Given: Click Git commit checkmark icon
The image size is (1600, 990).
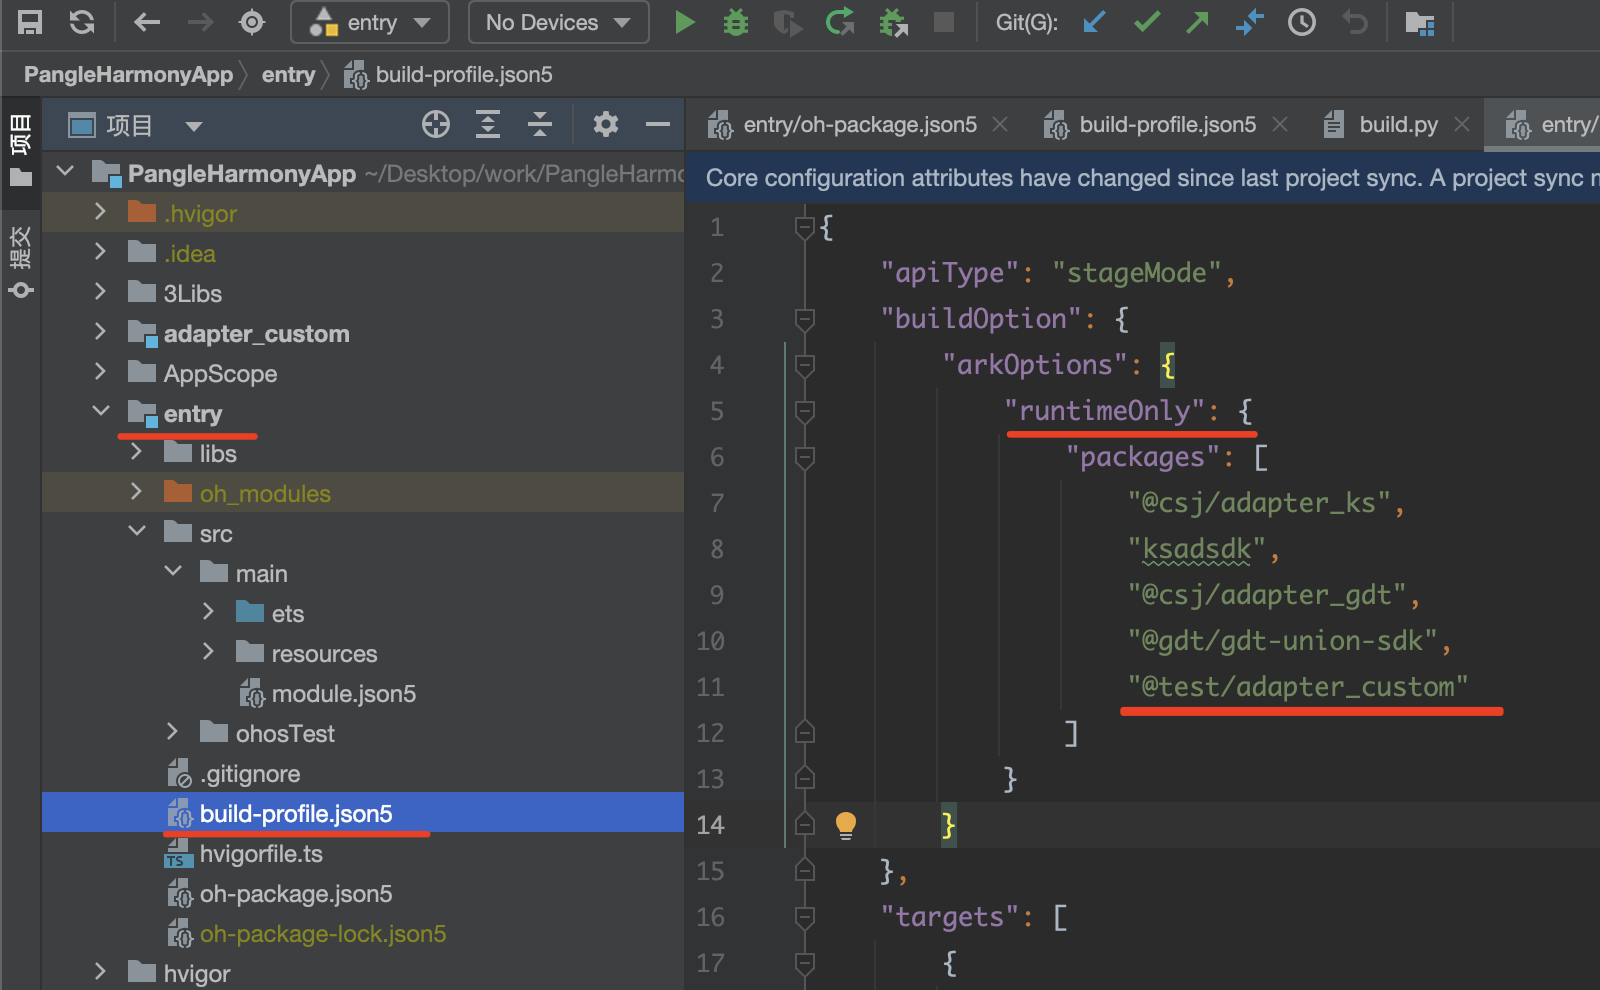Looking at the screenshot, I should pos(1146,22).
